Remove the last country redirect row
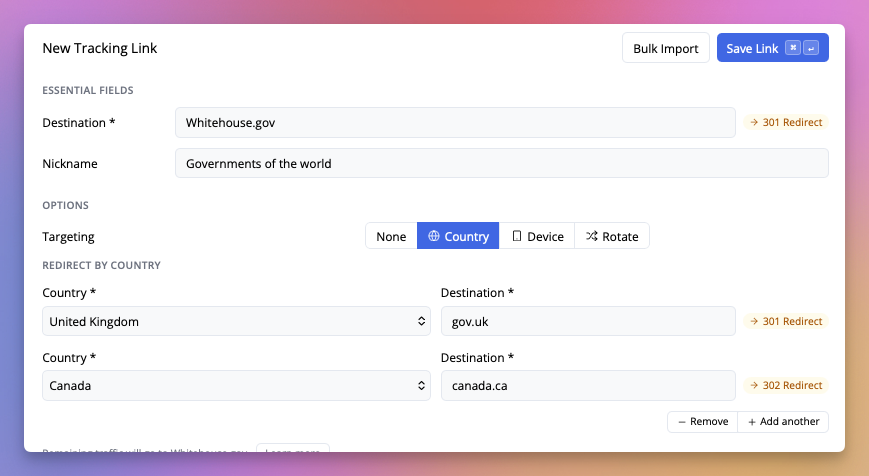The width and height of the screenshot is (869, 476). (x=702, y=422)
